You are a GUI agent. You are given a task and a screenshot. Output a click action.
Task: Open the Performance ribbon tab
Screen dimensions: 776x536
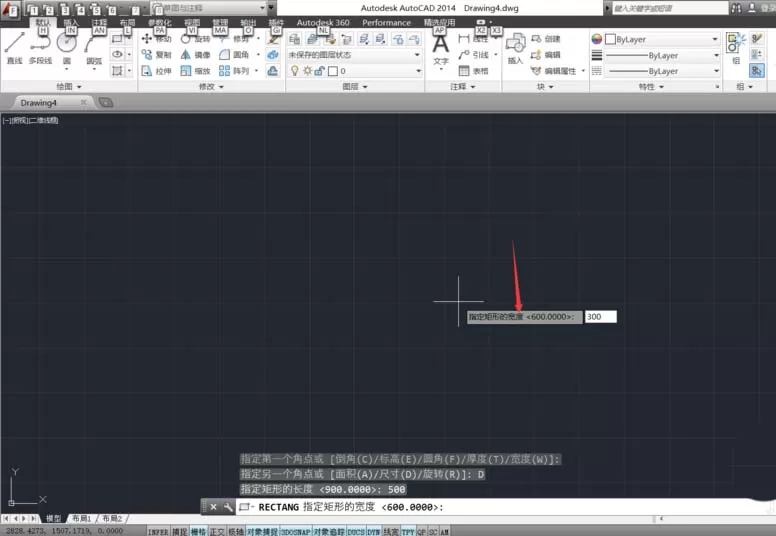point(387,22)
